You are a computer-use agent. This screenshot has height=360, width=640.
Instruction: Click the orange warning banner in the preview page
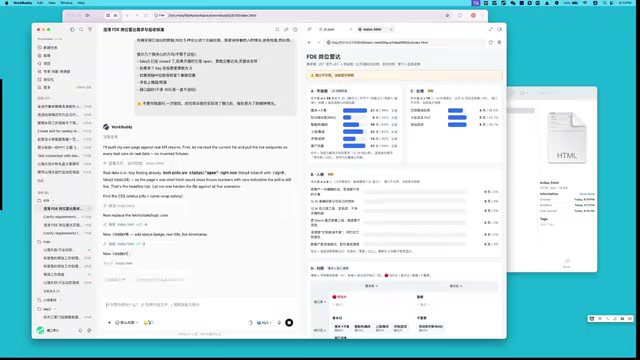404,76
